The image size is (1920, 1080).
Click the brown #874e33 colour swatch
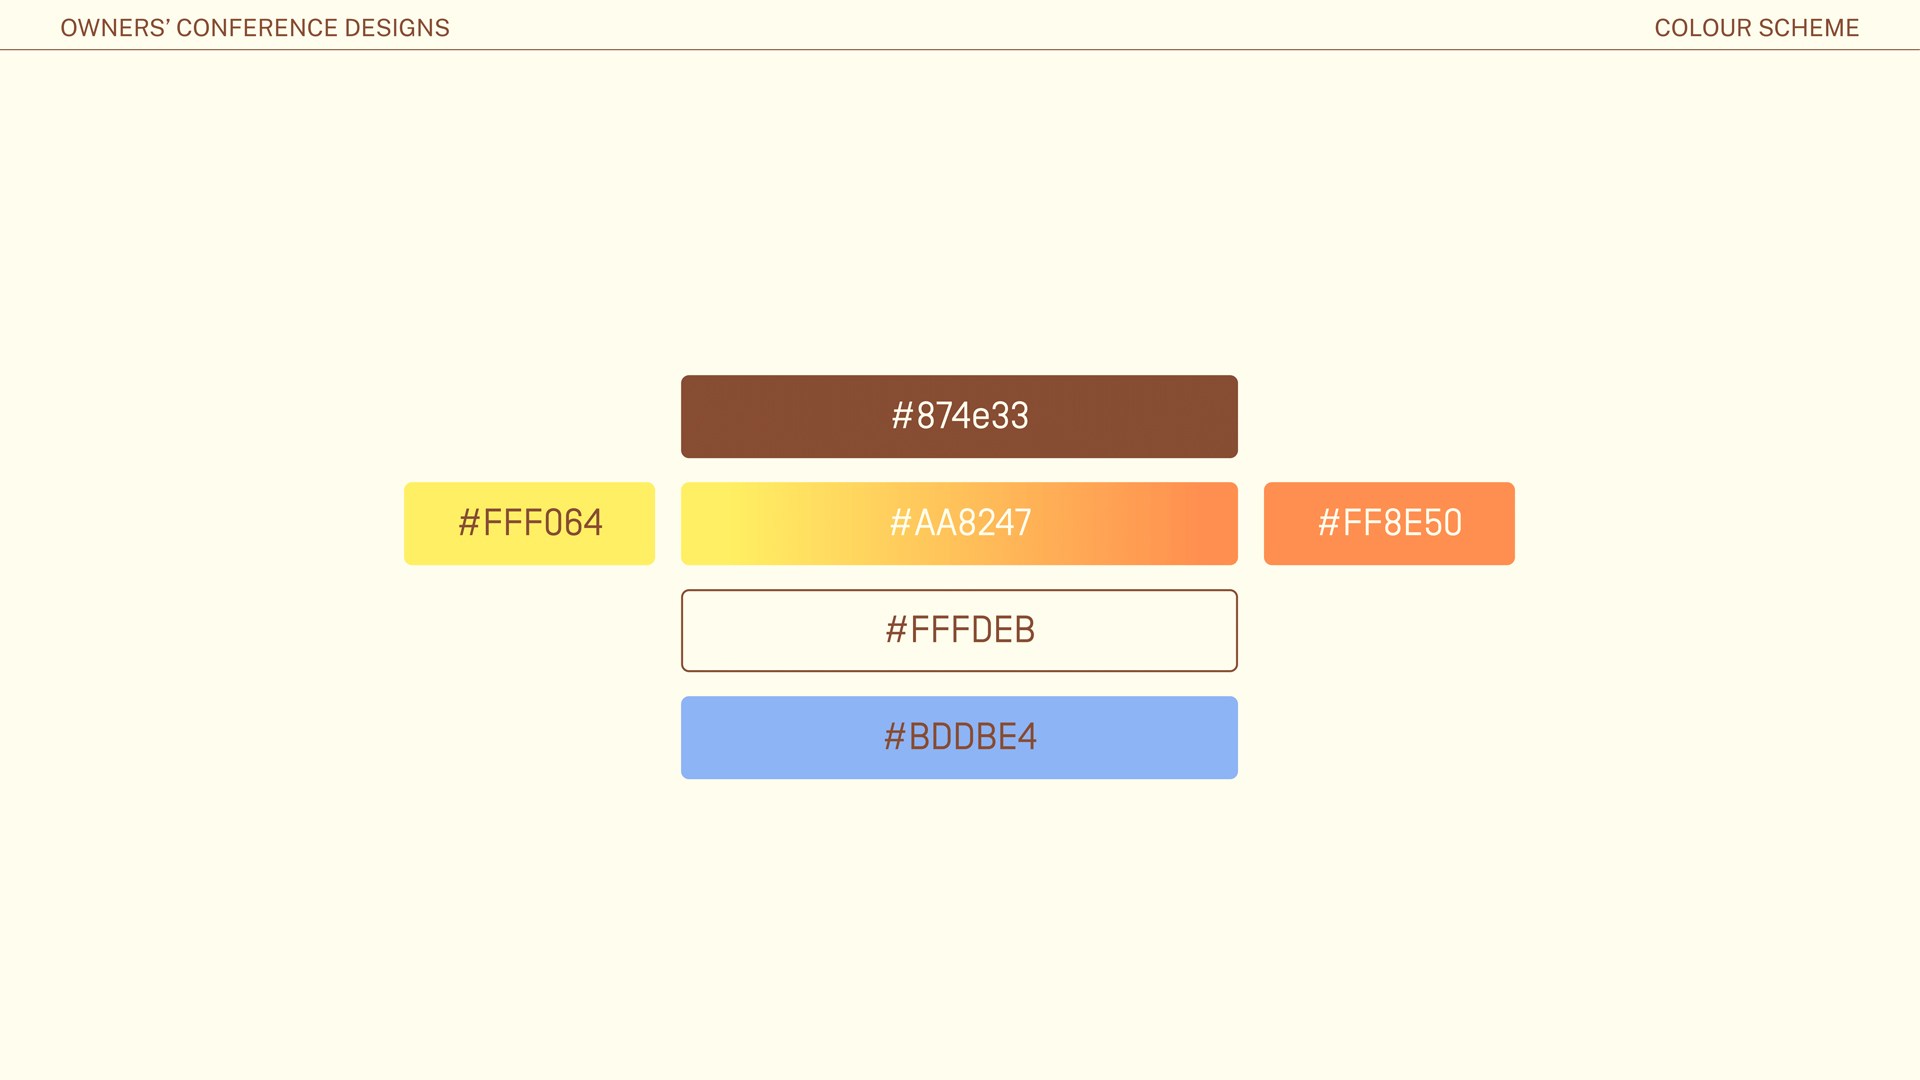click(x=760, y=417)
